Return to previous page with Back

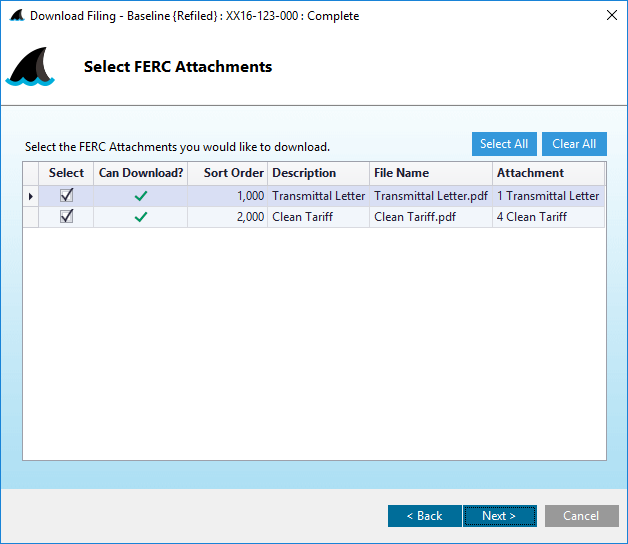coord(424,516)
